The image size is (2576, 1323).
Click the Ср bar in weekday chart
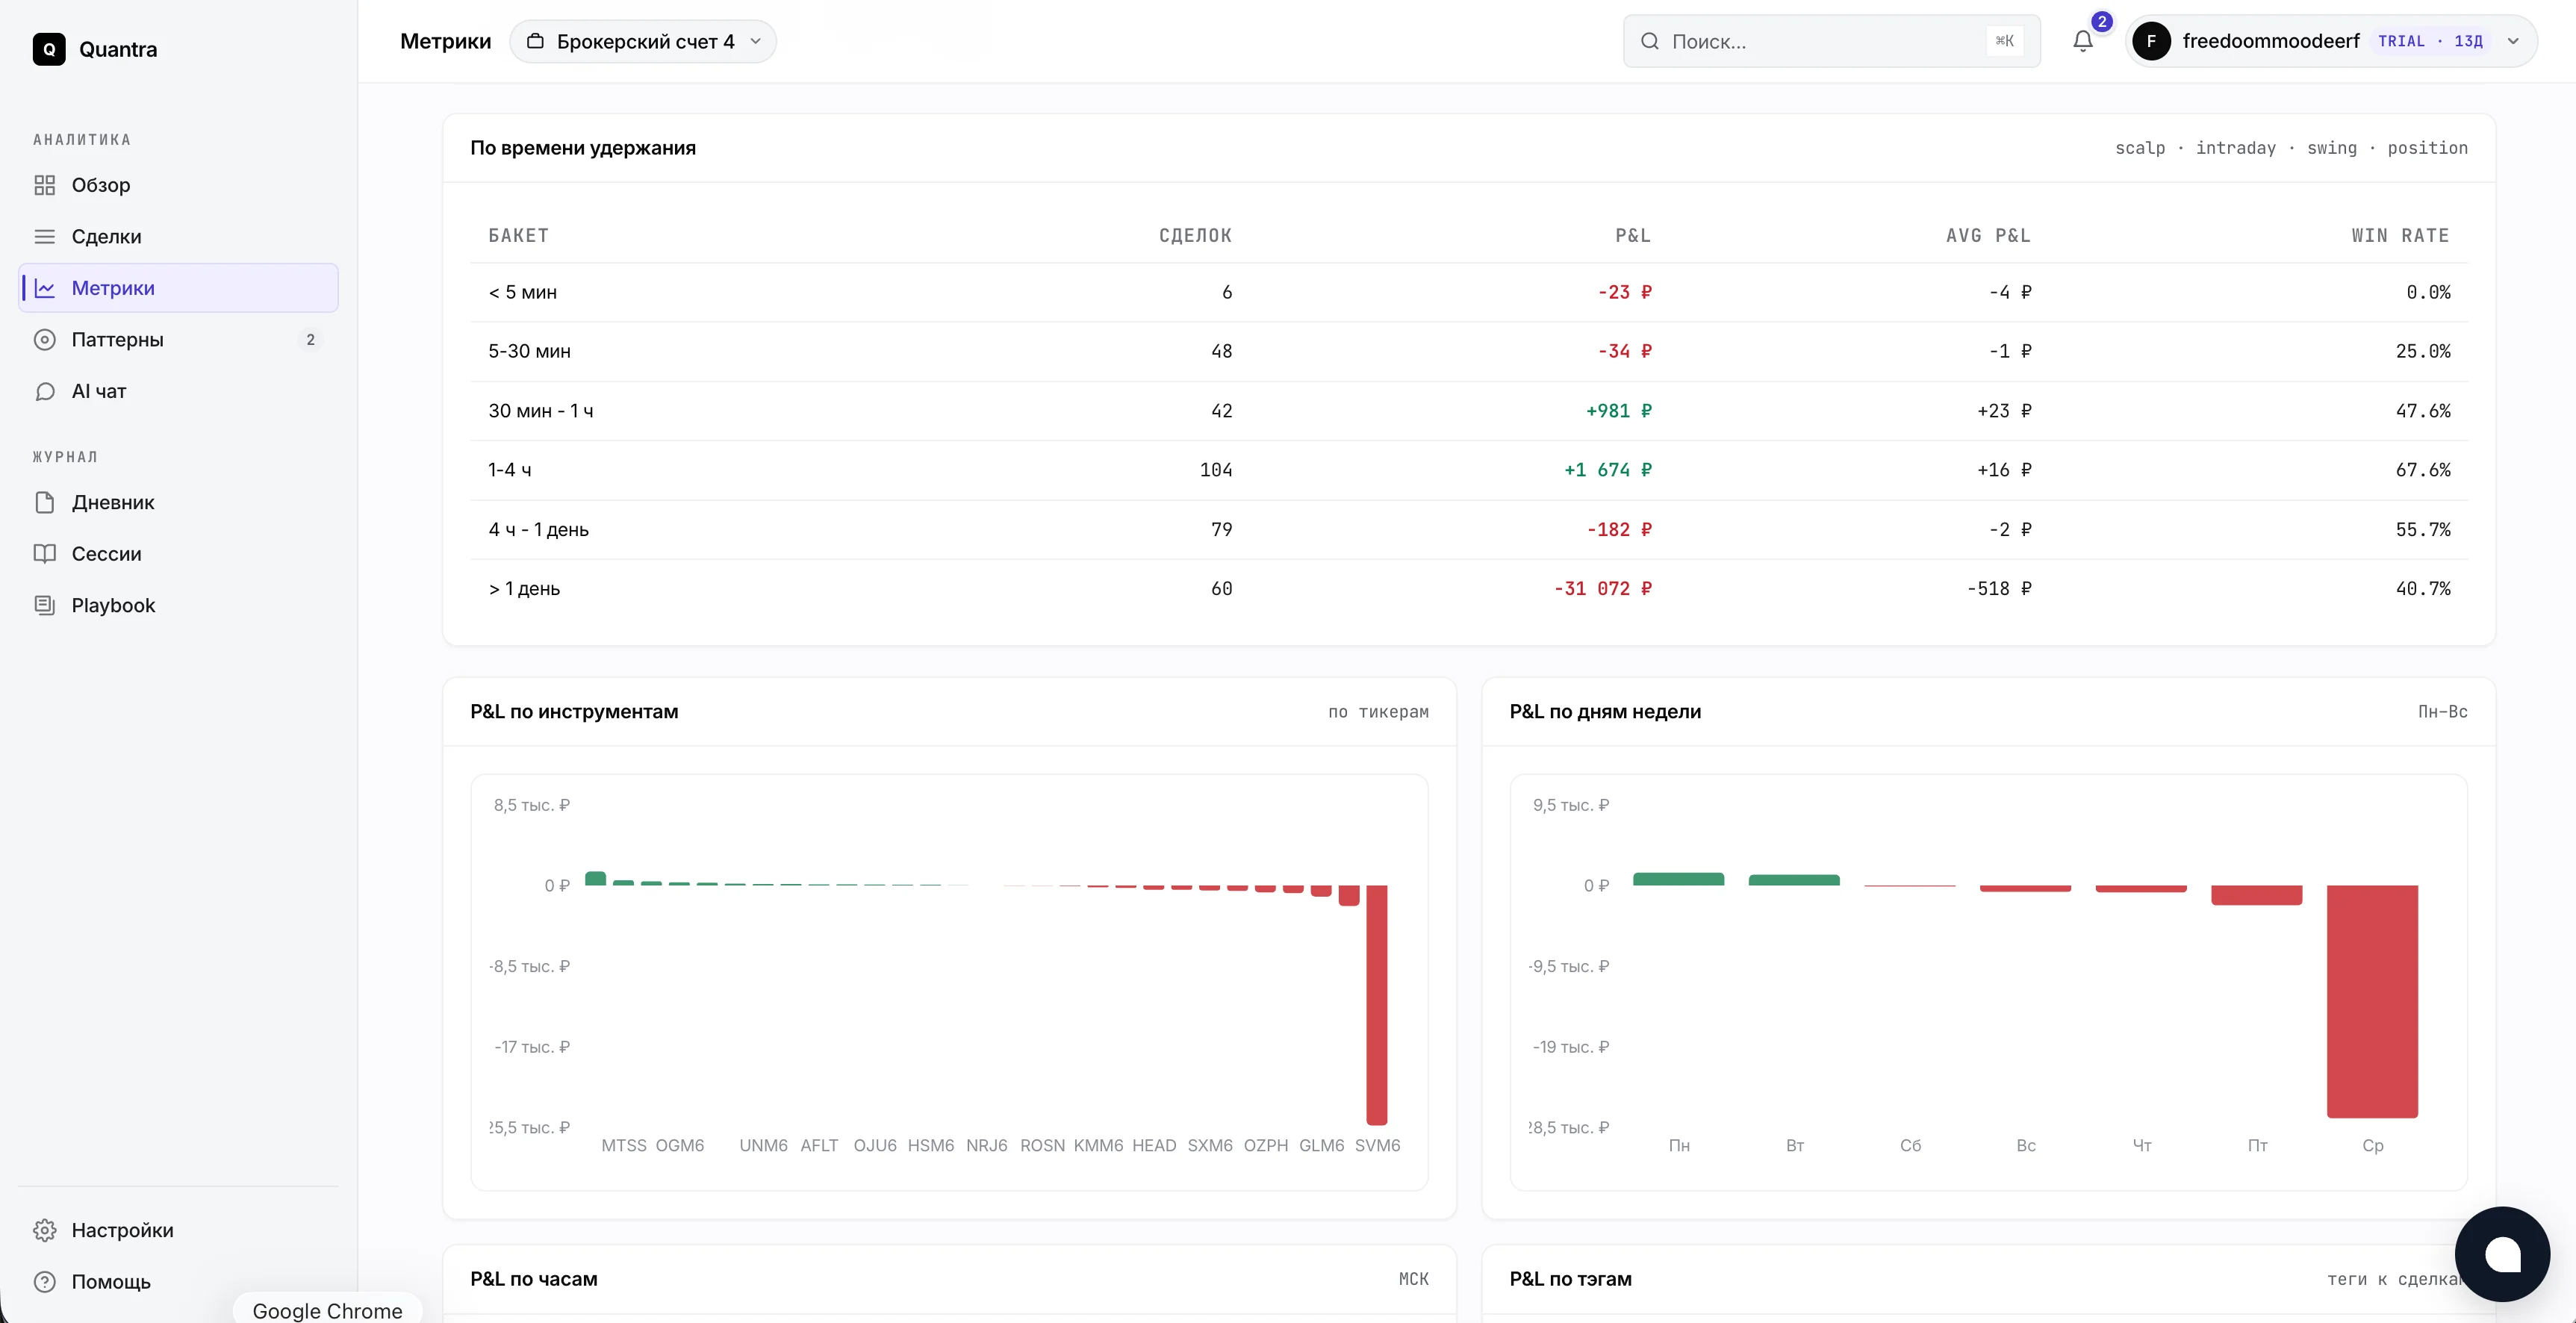2372,1001
